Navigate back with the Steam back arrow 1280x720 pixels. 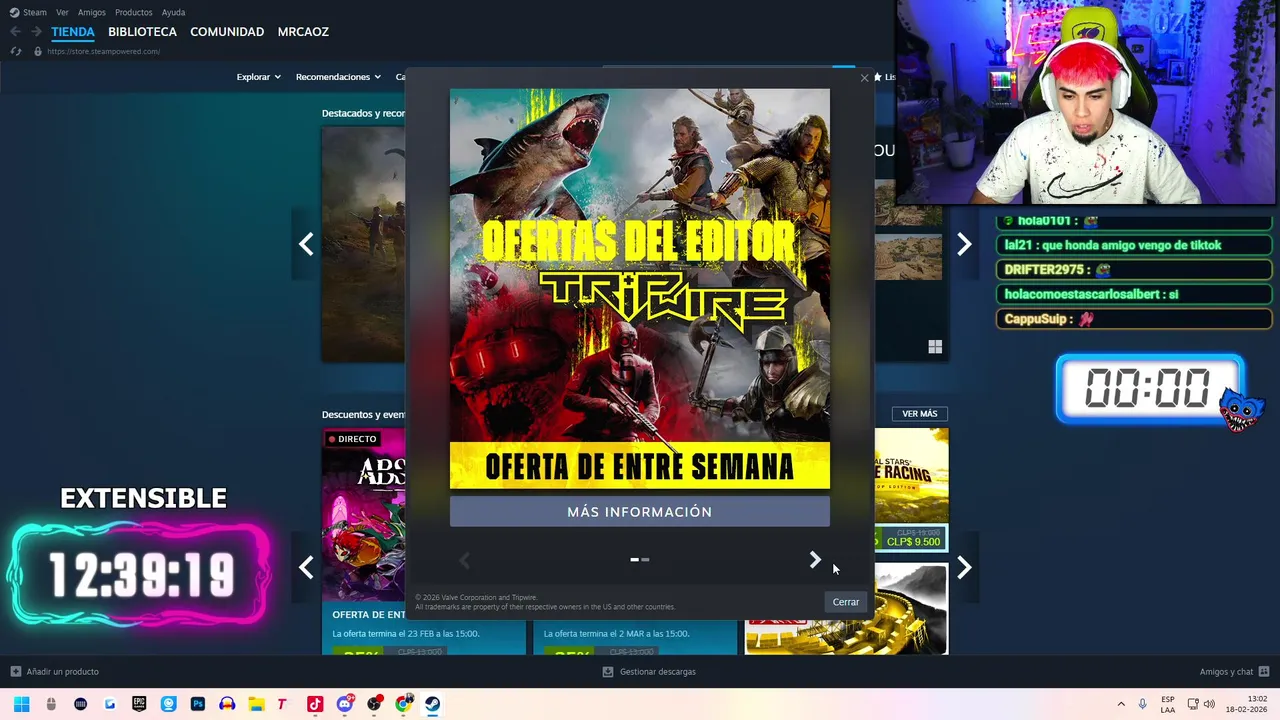pos(15,32)
